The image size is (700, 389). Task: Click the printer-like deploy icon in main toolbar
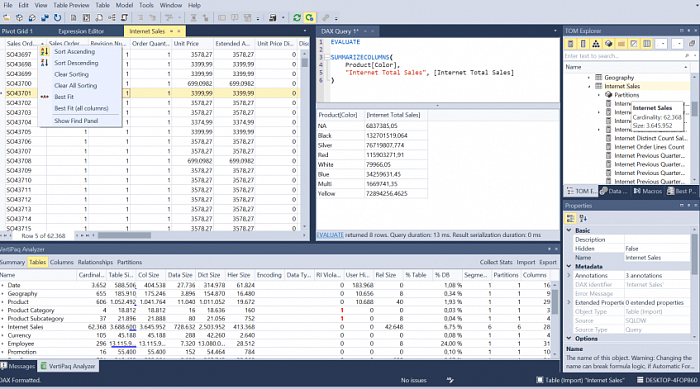[x=272, y=18]
